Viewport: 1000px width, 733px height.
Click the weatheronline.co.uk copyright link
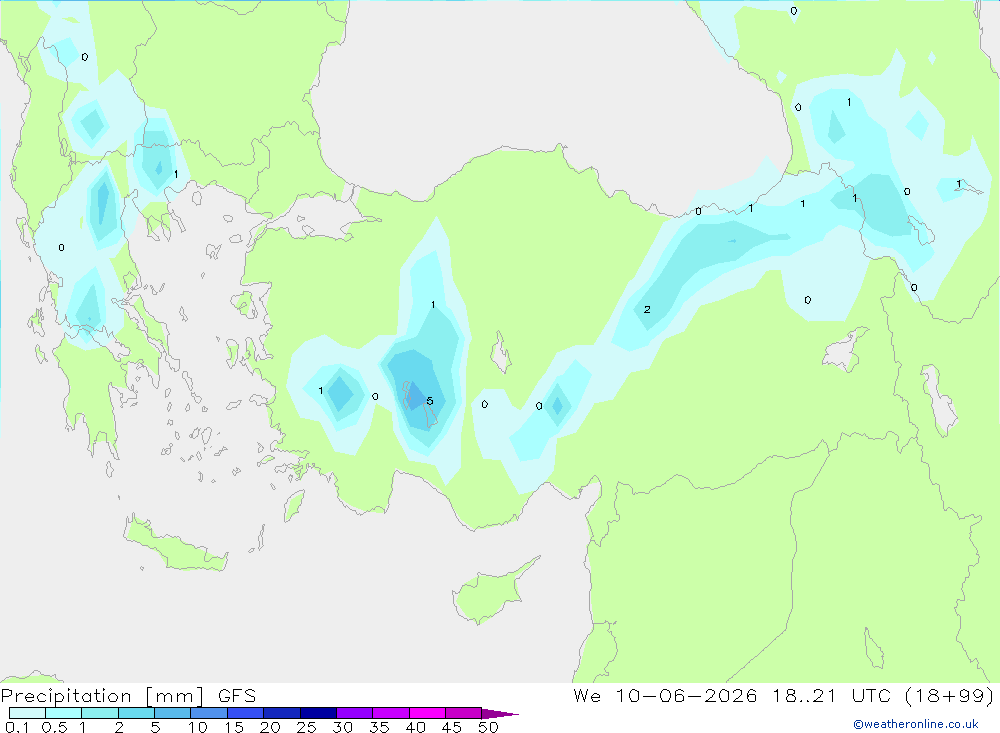(916, 724)
